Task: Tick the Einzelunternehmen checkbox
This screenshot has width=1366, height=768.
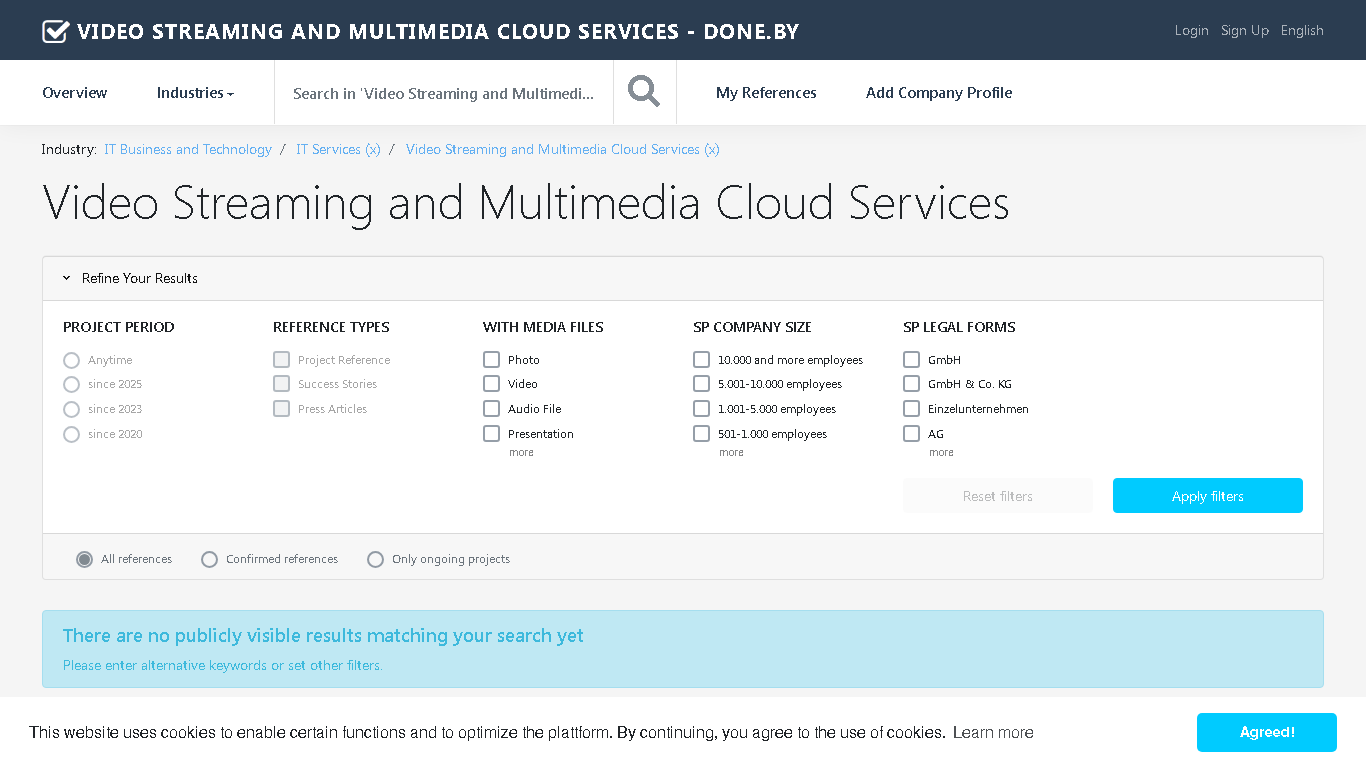Action: [911, 408]
